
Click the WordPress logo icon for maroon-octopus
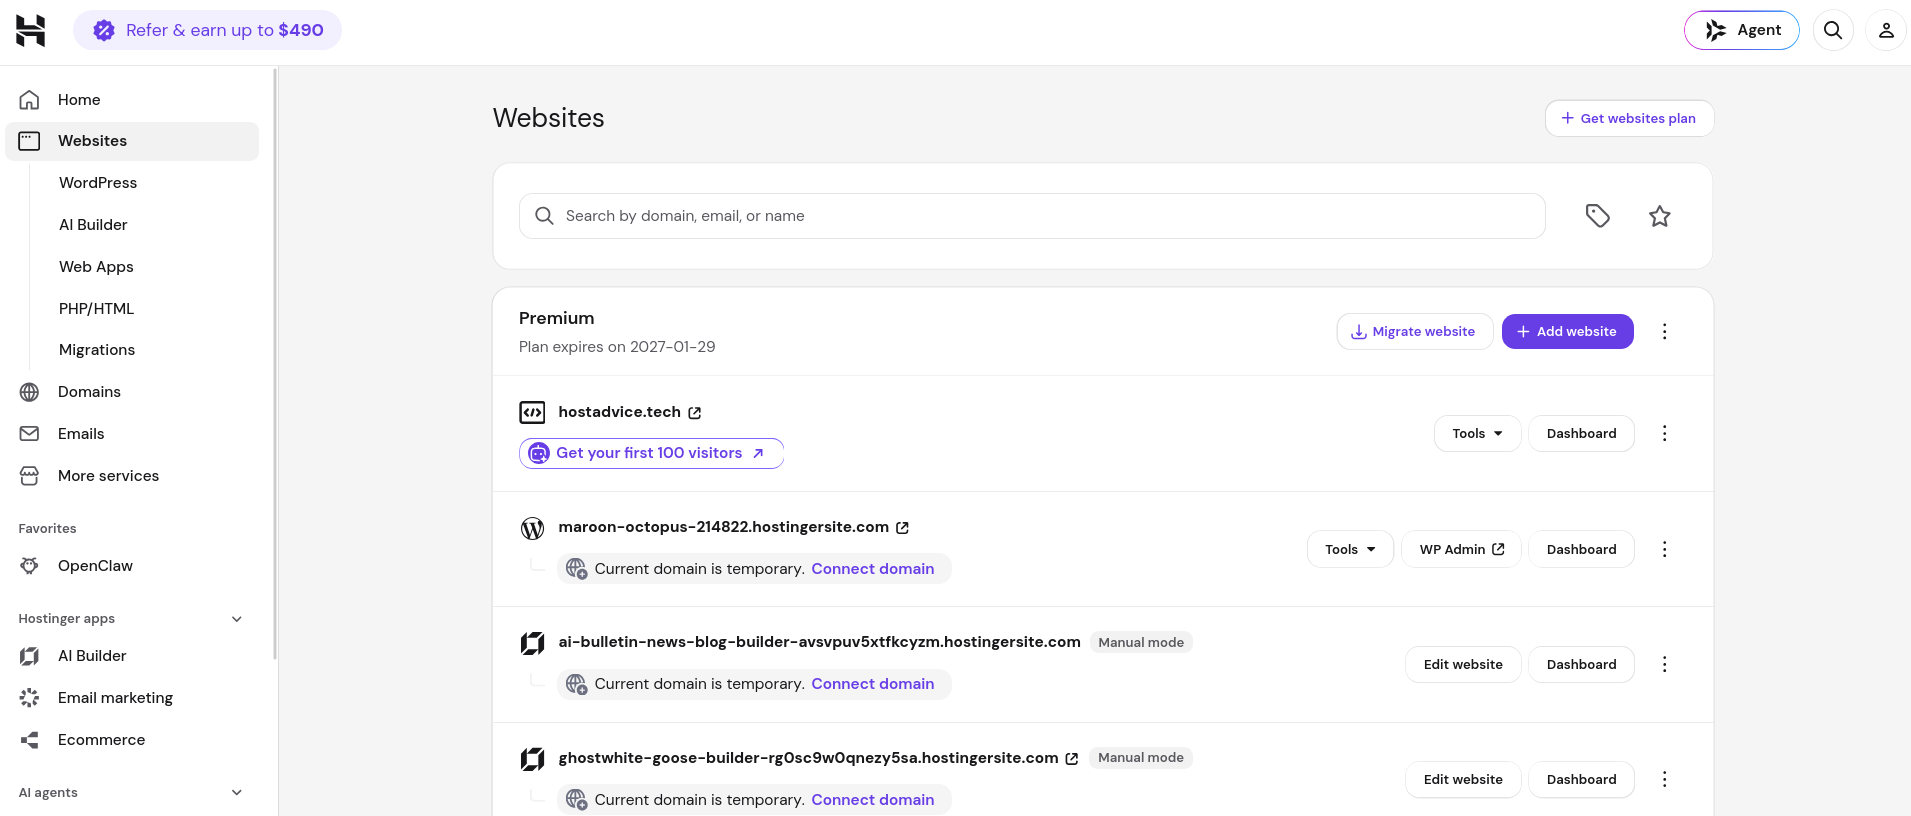[x=533, y=528]
